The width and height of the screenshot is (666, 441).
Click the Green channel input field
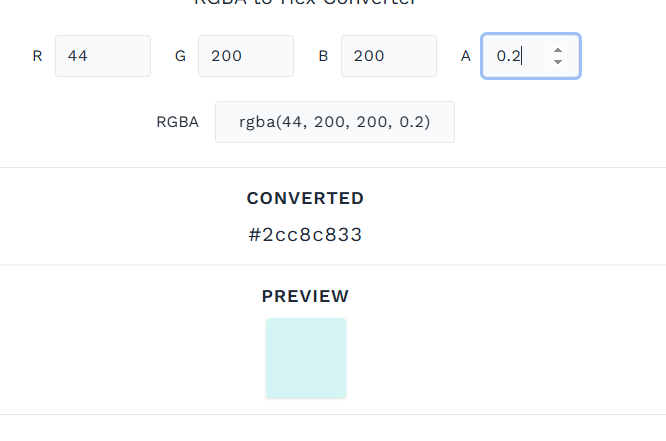click(x=245, y=56)
